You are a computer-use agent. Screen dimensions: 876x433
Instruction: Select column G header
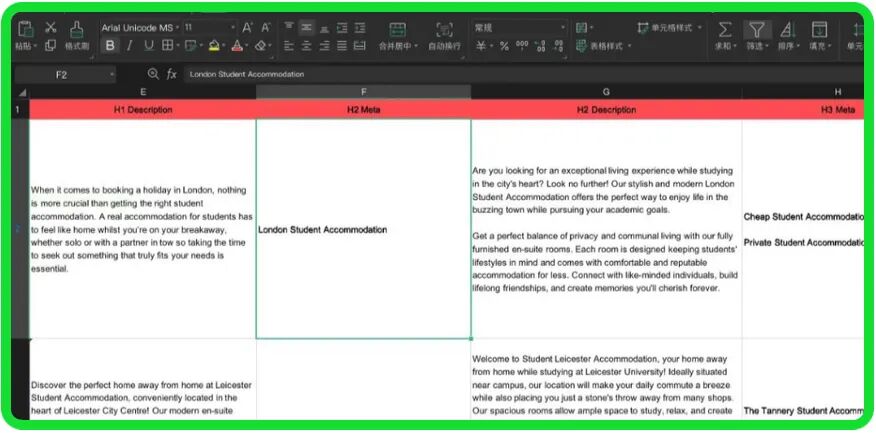pos(606,92)
